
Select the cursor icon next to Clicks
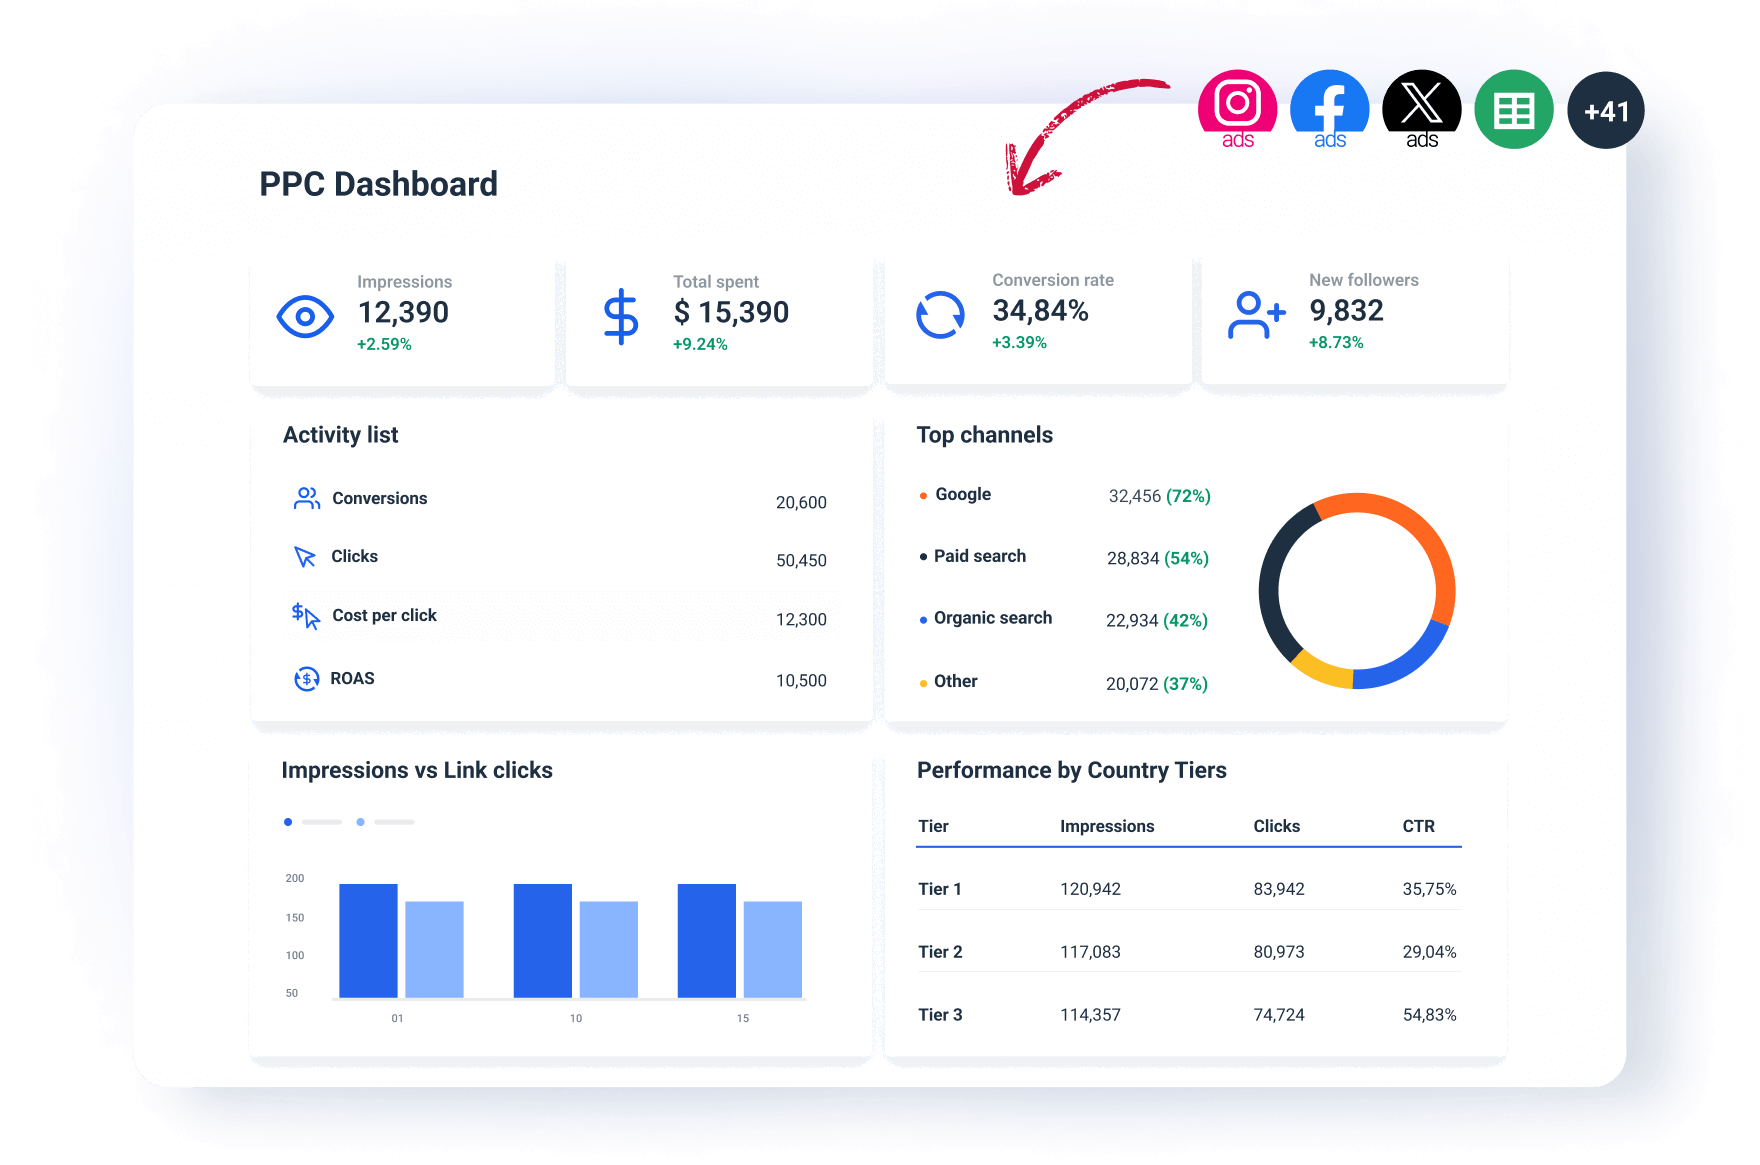point(305,557)
